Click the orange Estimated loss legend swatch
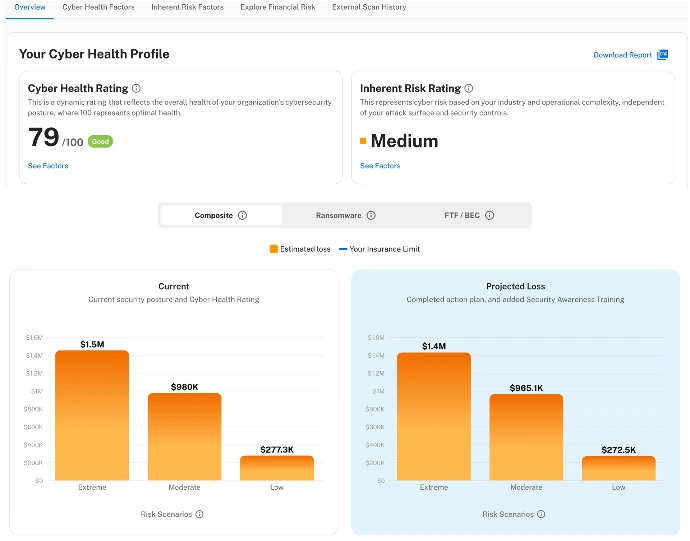Image resolution: width=690 pixels, height=541 pixels. point(273,248)
